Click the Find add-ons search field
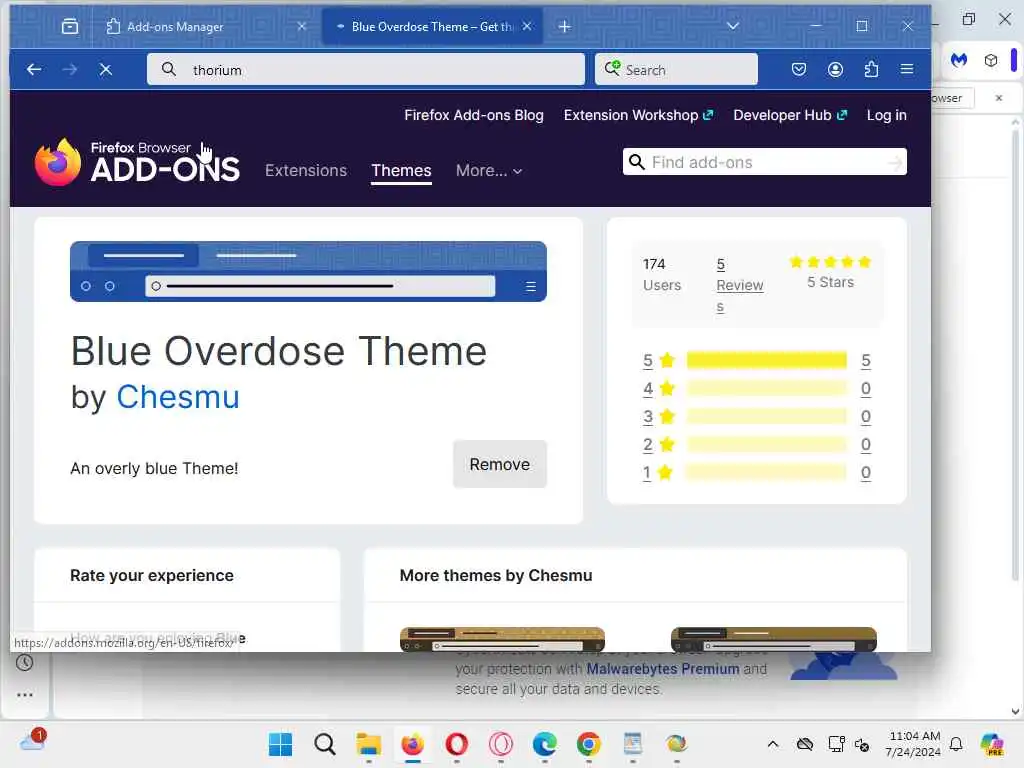This screenshot has width=1024, height=768. pos(764,162)
